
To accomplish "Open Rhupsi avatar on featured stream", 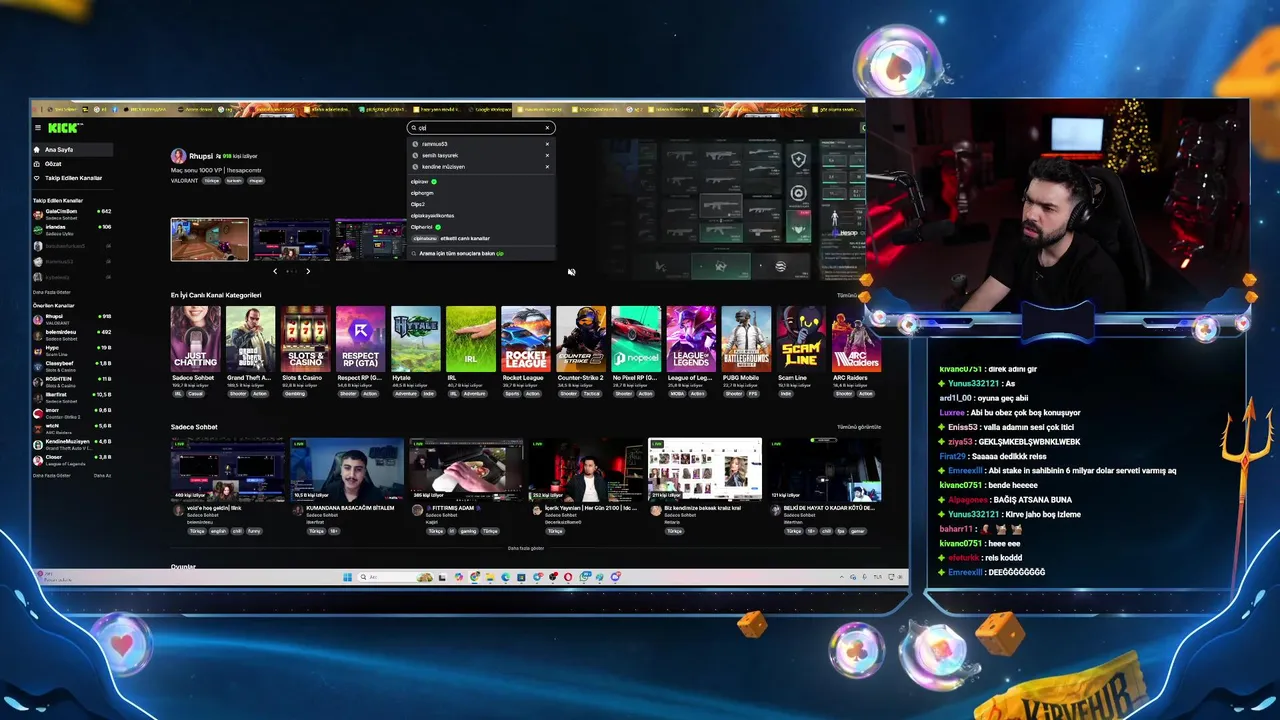I will pos(178,156).
